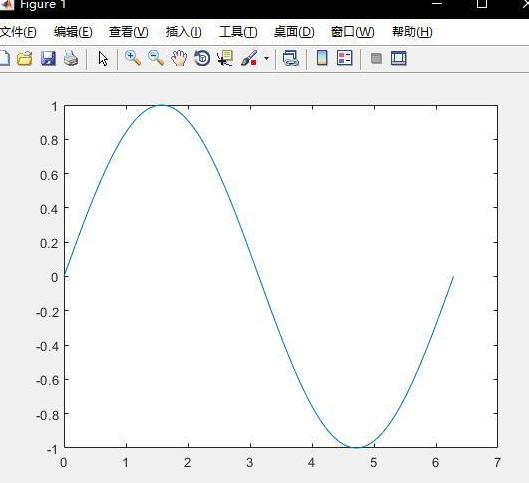Open the 窗口(W) menu
The width and height of the screenshot is (529, 483).
(x=353, y=32)
